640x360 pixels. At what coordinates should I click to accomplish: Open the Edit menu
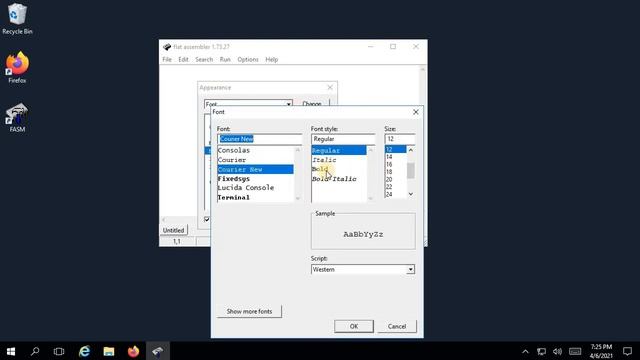(183, 60)
